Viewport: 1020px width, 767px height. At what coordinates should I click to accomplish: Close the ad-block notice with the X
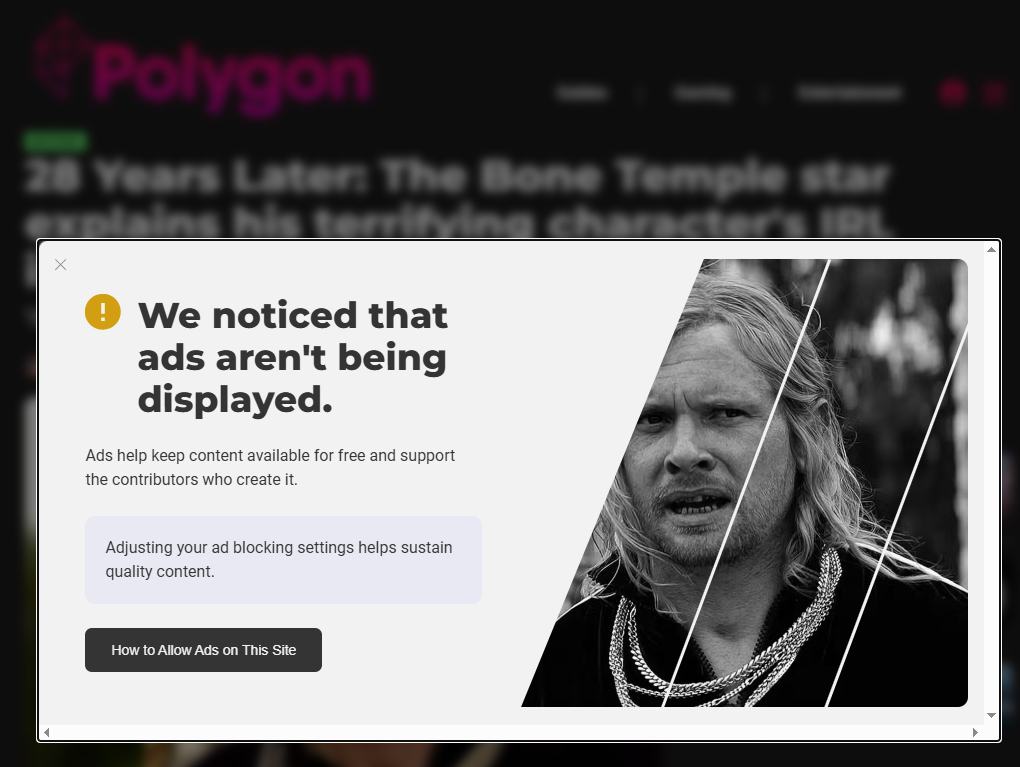pyautogui.click(x=60, y=265)
